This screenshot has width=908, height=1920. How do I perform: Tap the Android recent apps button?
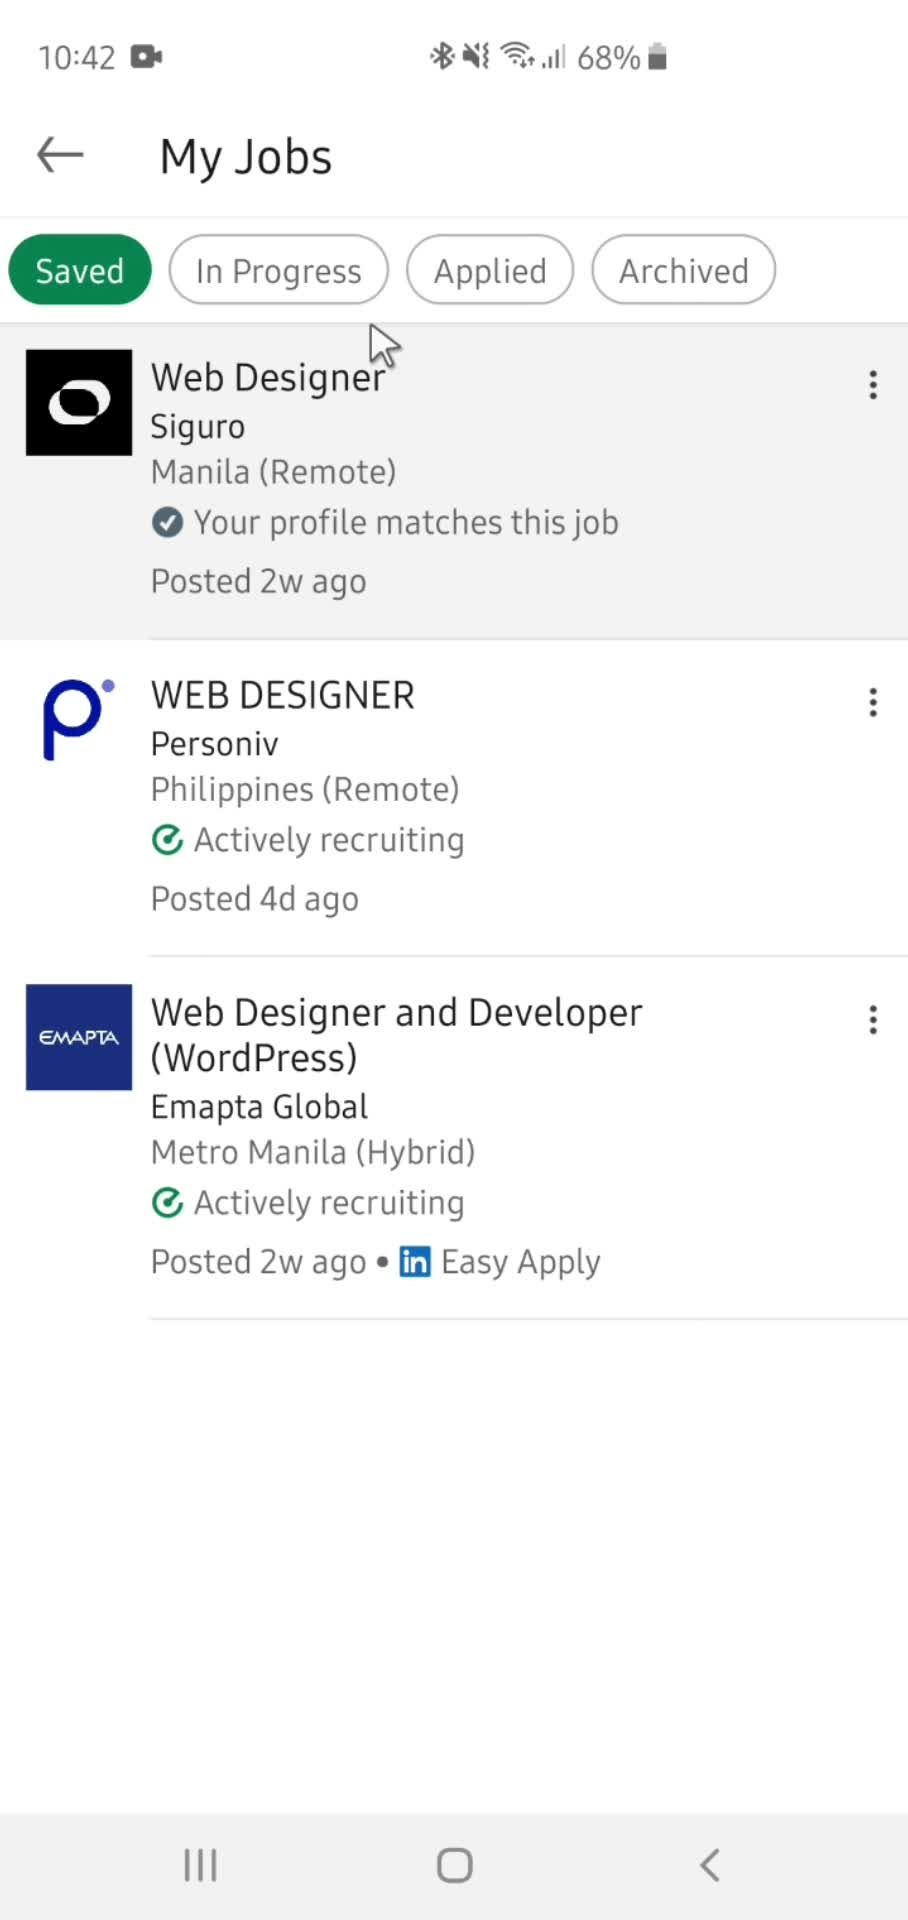coord(200,1865)
